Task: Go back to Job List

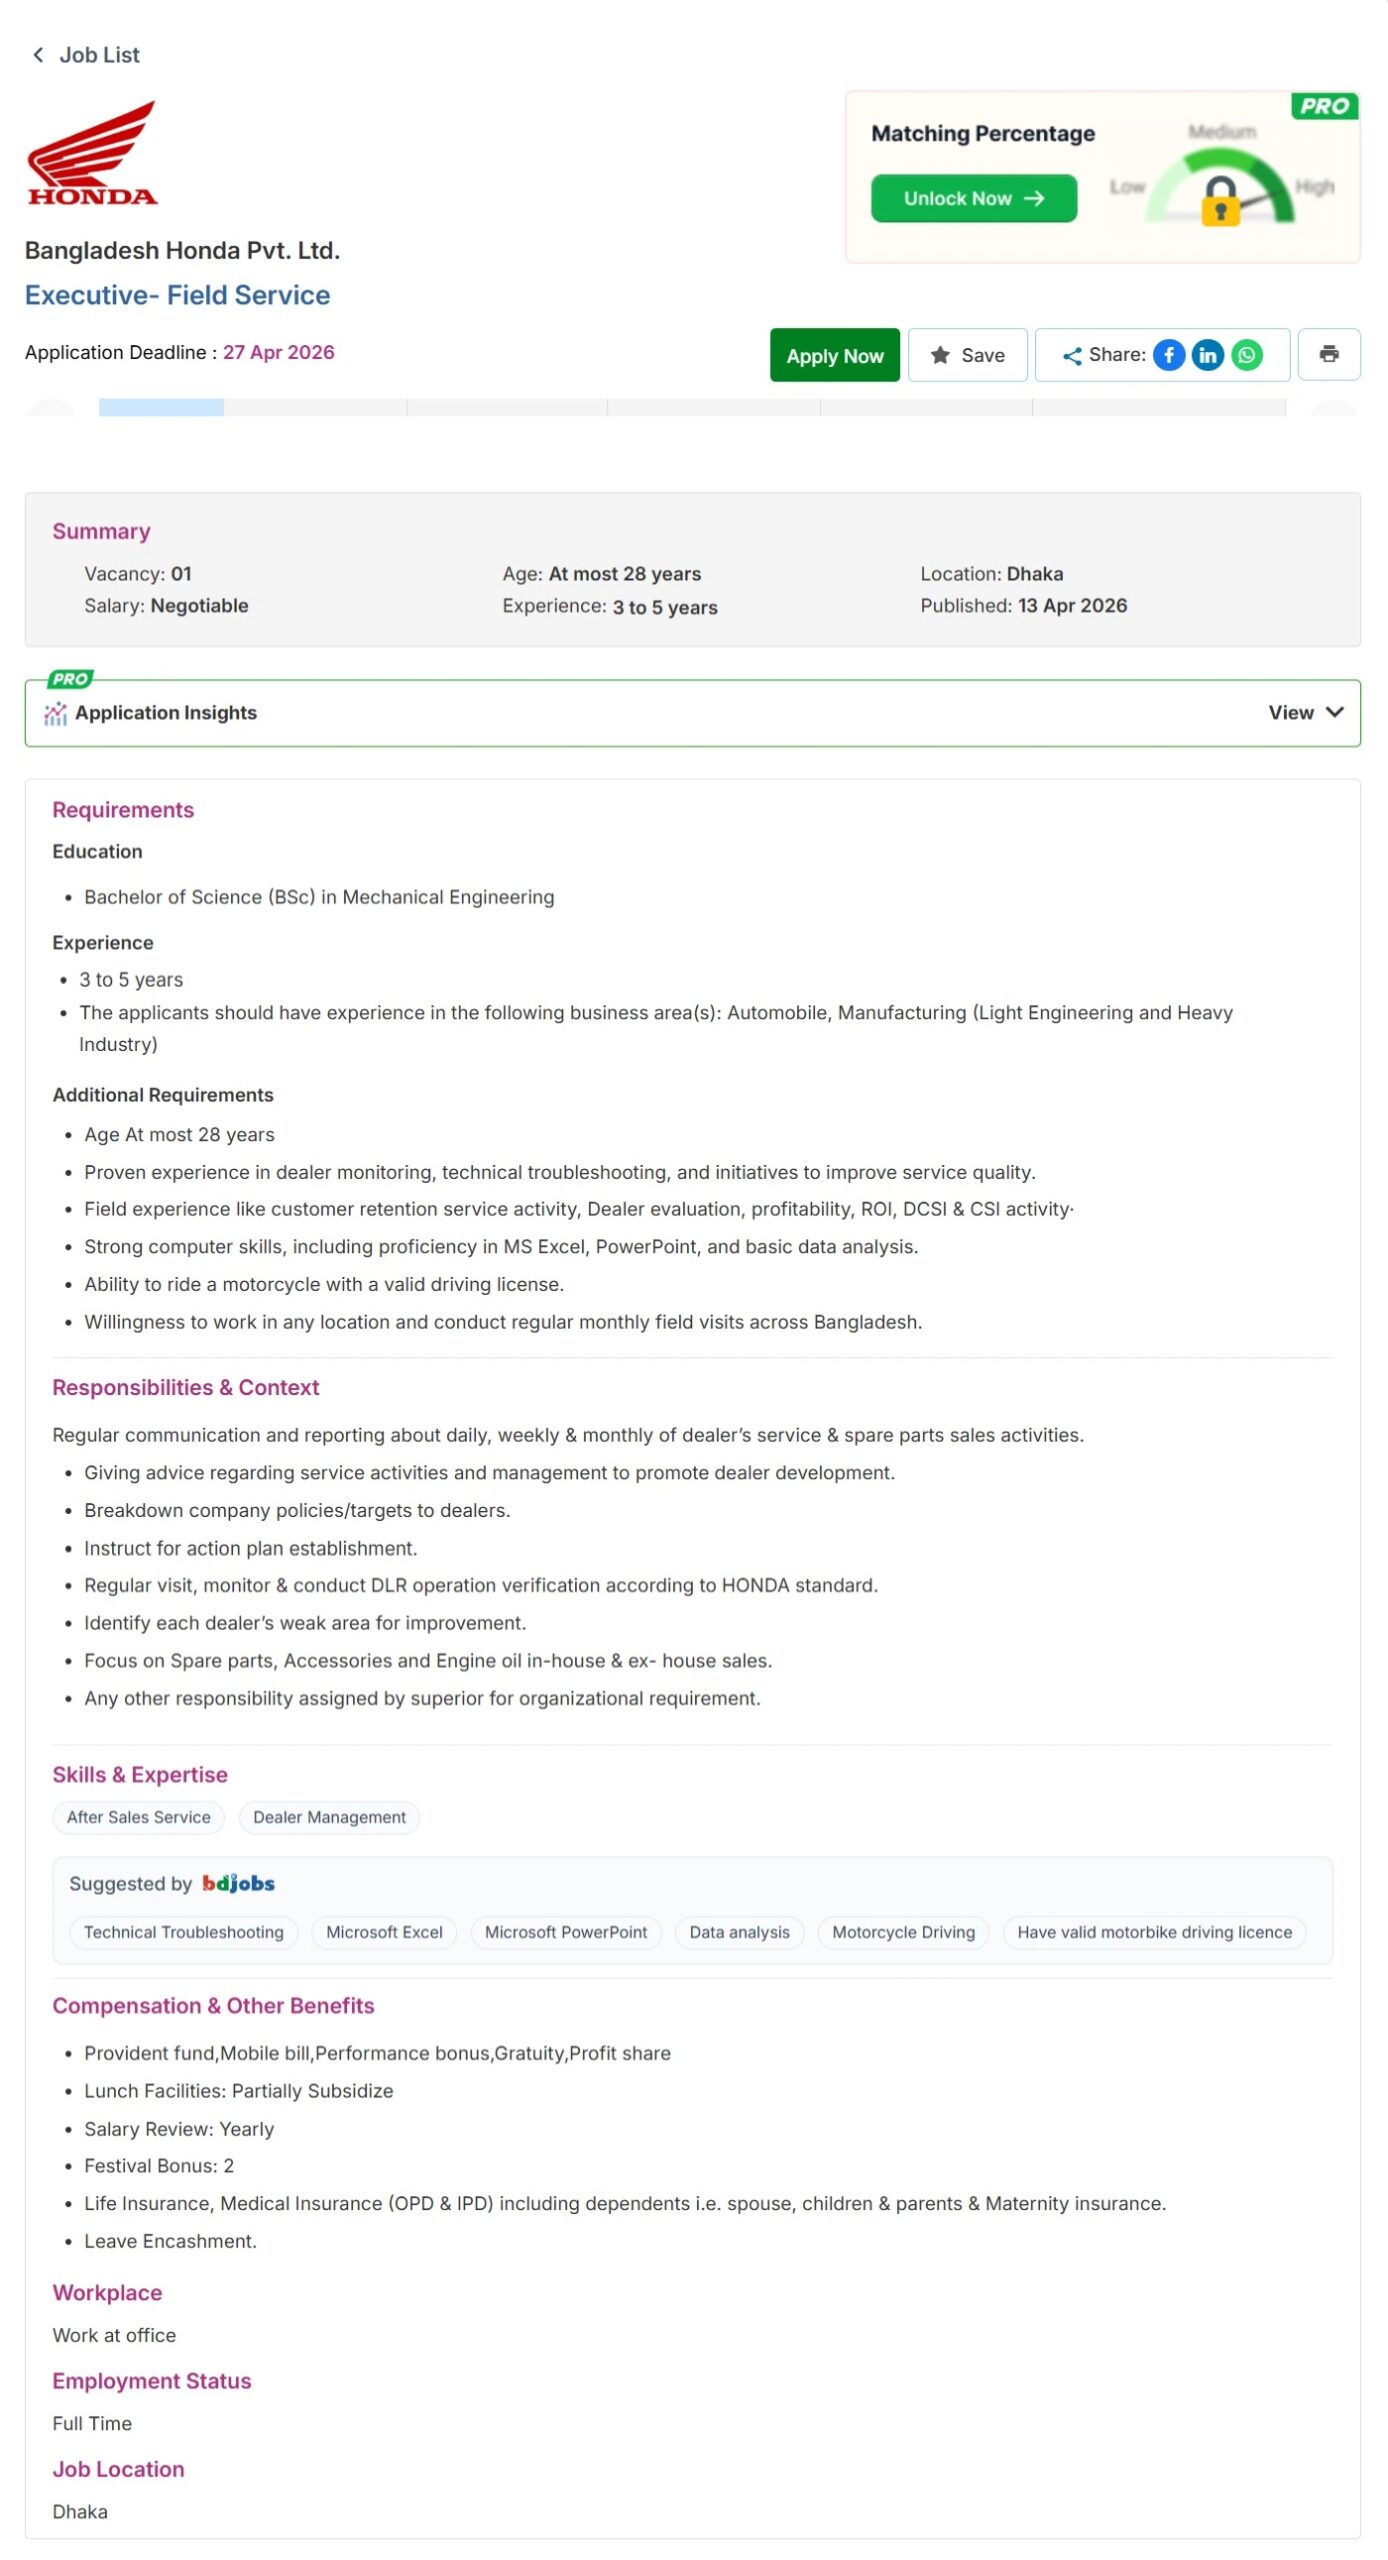Action: click(86, 55)
